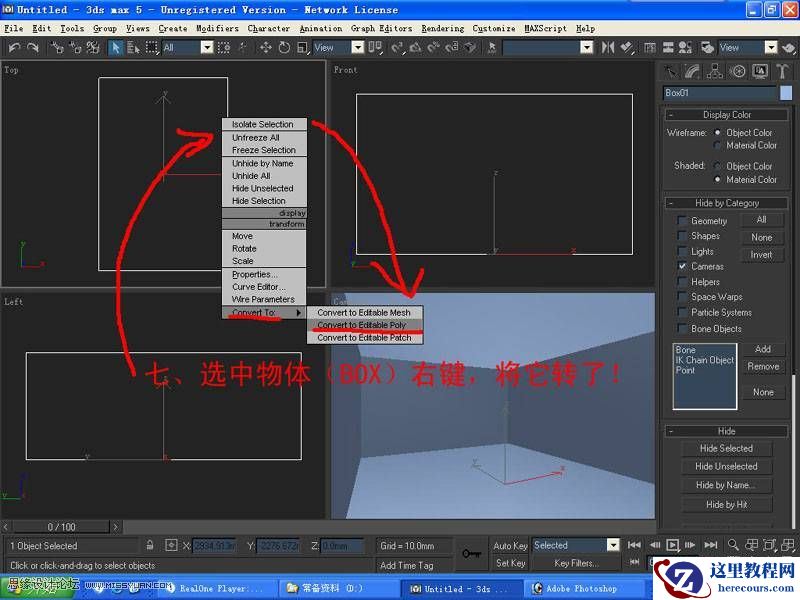Choose Convert to Editable Poly from the submenu
800x600 pixels.
[365, 324]
